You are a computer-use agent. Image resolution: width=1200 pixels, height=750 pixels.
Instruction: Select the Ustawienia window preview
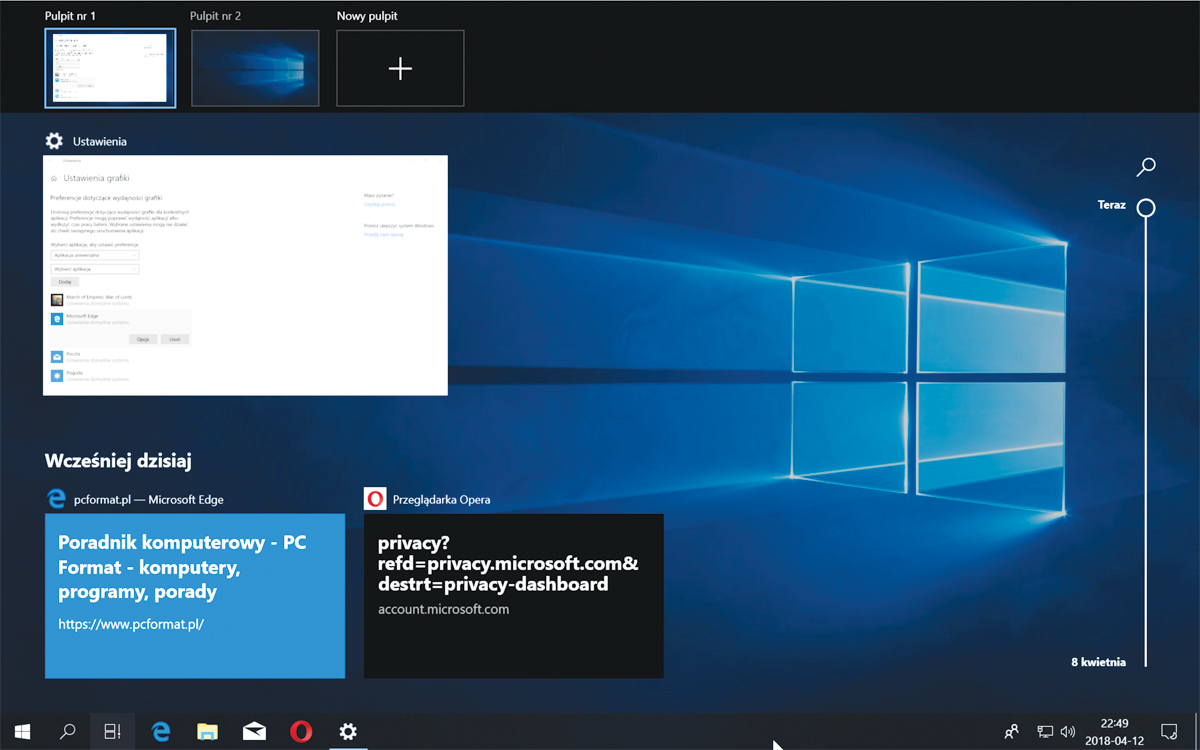245,275
